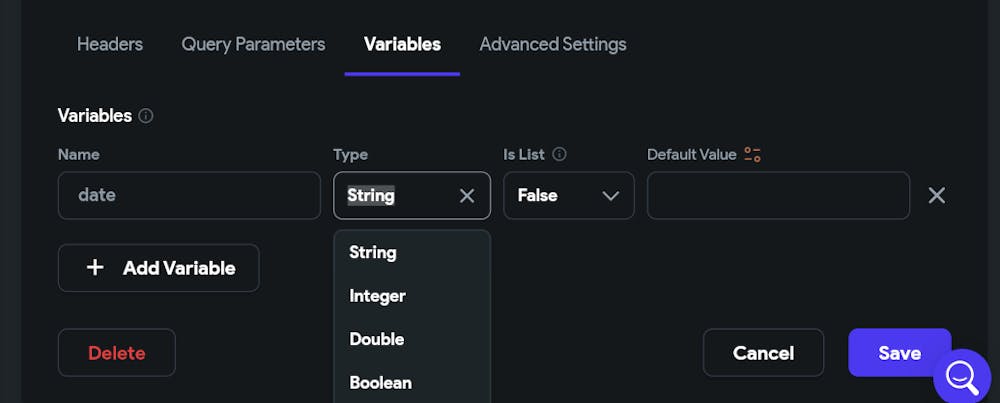Viewport: 1000px width, 403px height.
Task: Open the Query Parameters tab
Action: 253,44
